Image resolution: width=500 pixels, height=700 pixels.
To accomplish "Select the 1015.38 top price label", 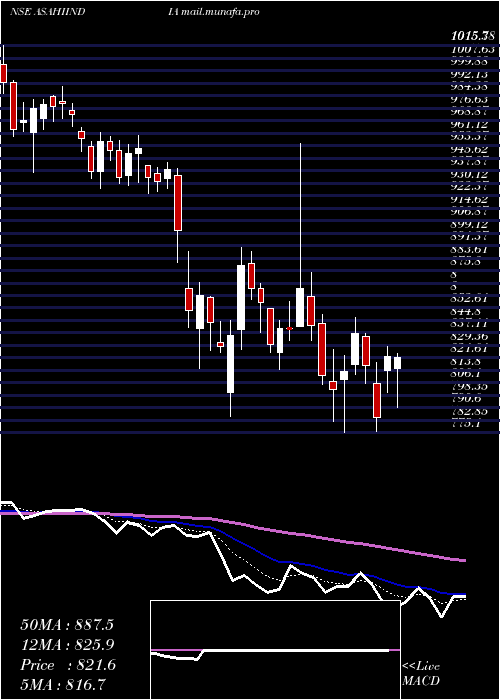I will click(475, 37).
